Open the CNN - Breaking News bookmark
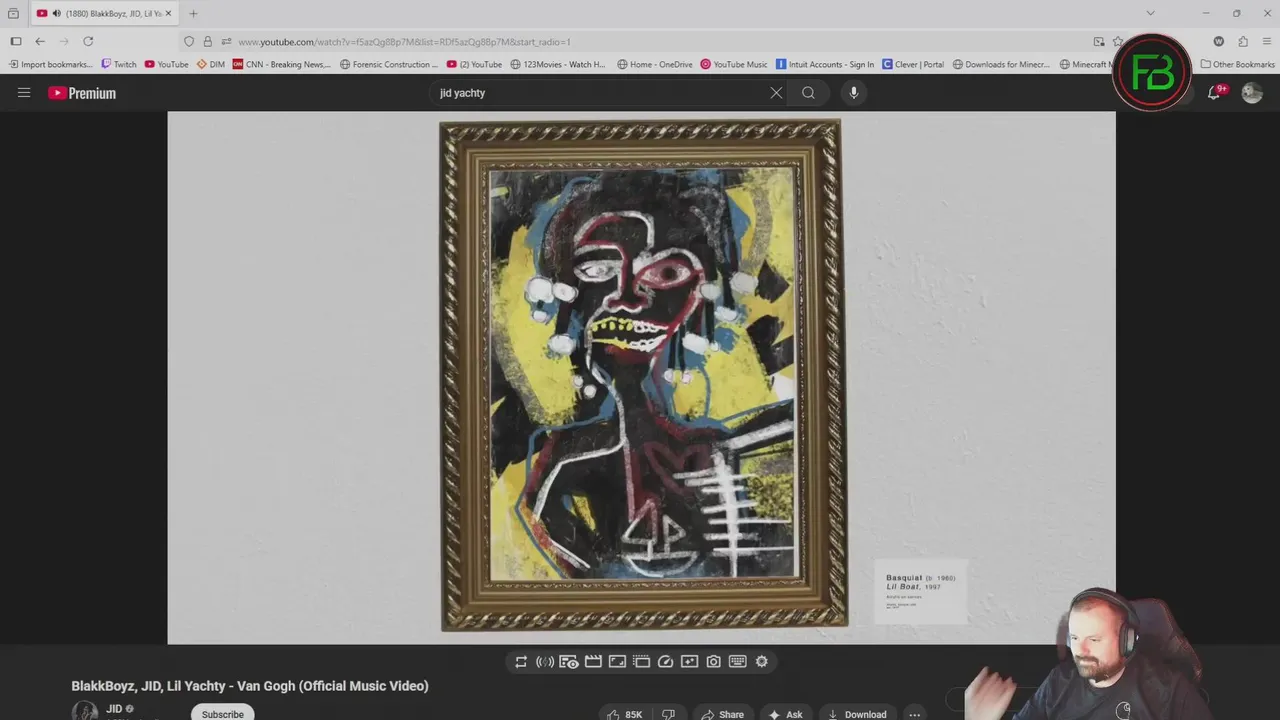 pyautogui.click(x=282, y=64)
